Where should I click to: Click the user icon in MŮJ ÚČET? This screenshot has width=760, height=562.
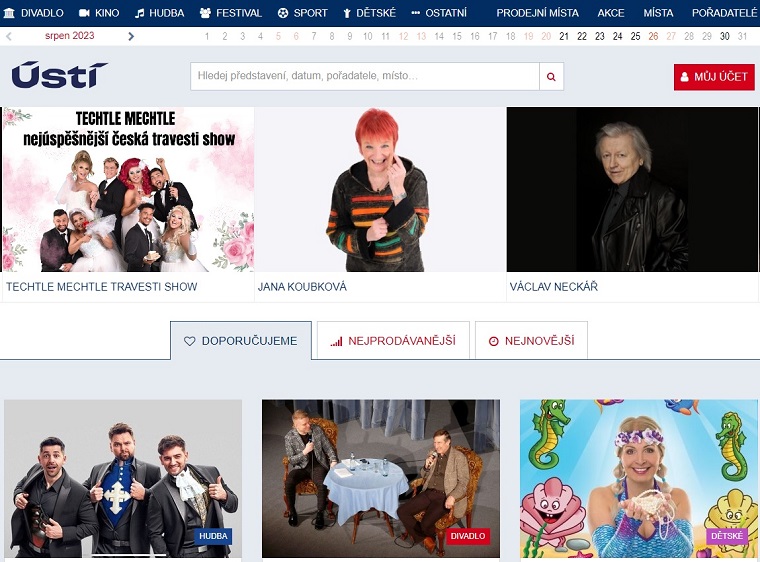684,77
